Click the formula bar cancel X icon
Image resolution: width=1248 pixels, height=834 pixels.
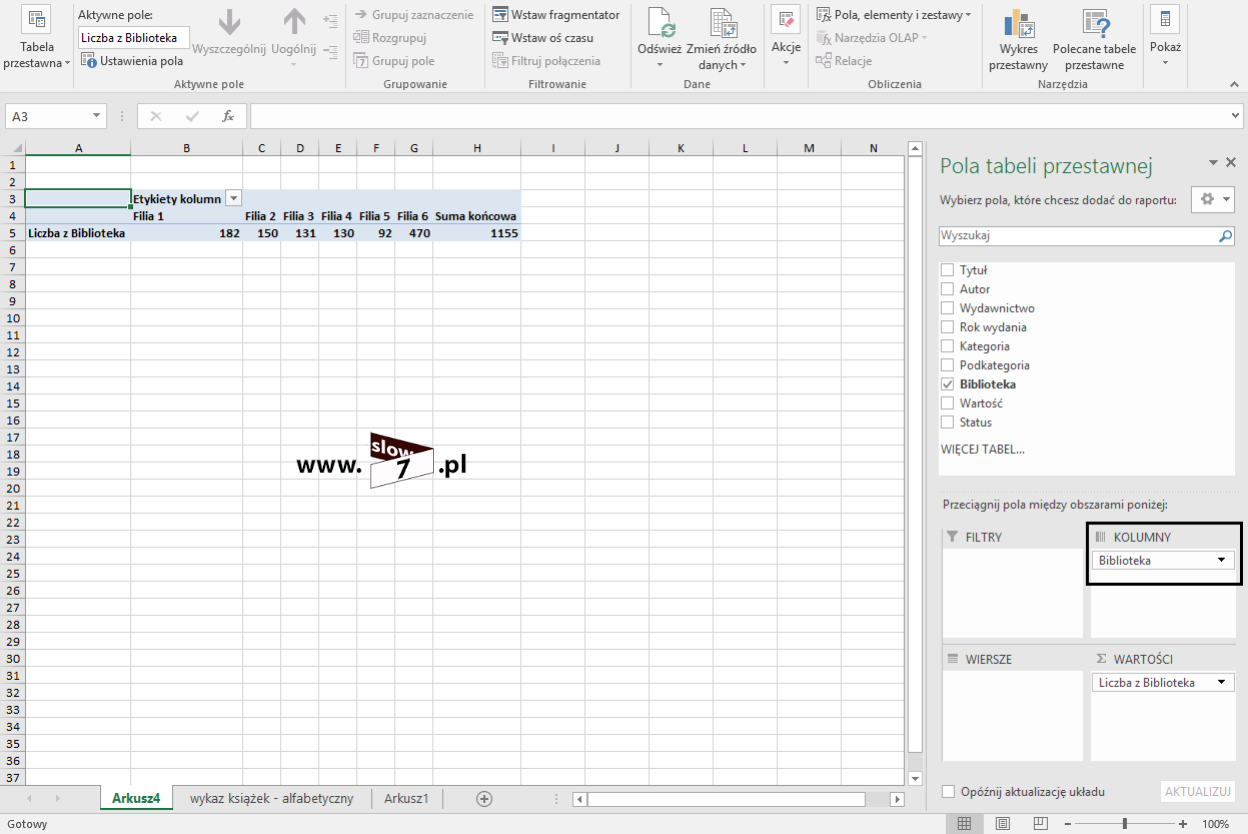coord(155,116)
